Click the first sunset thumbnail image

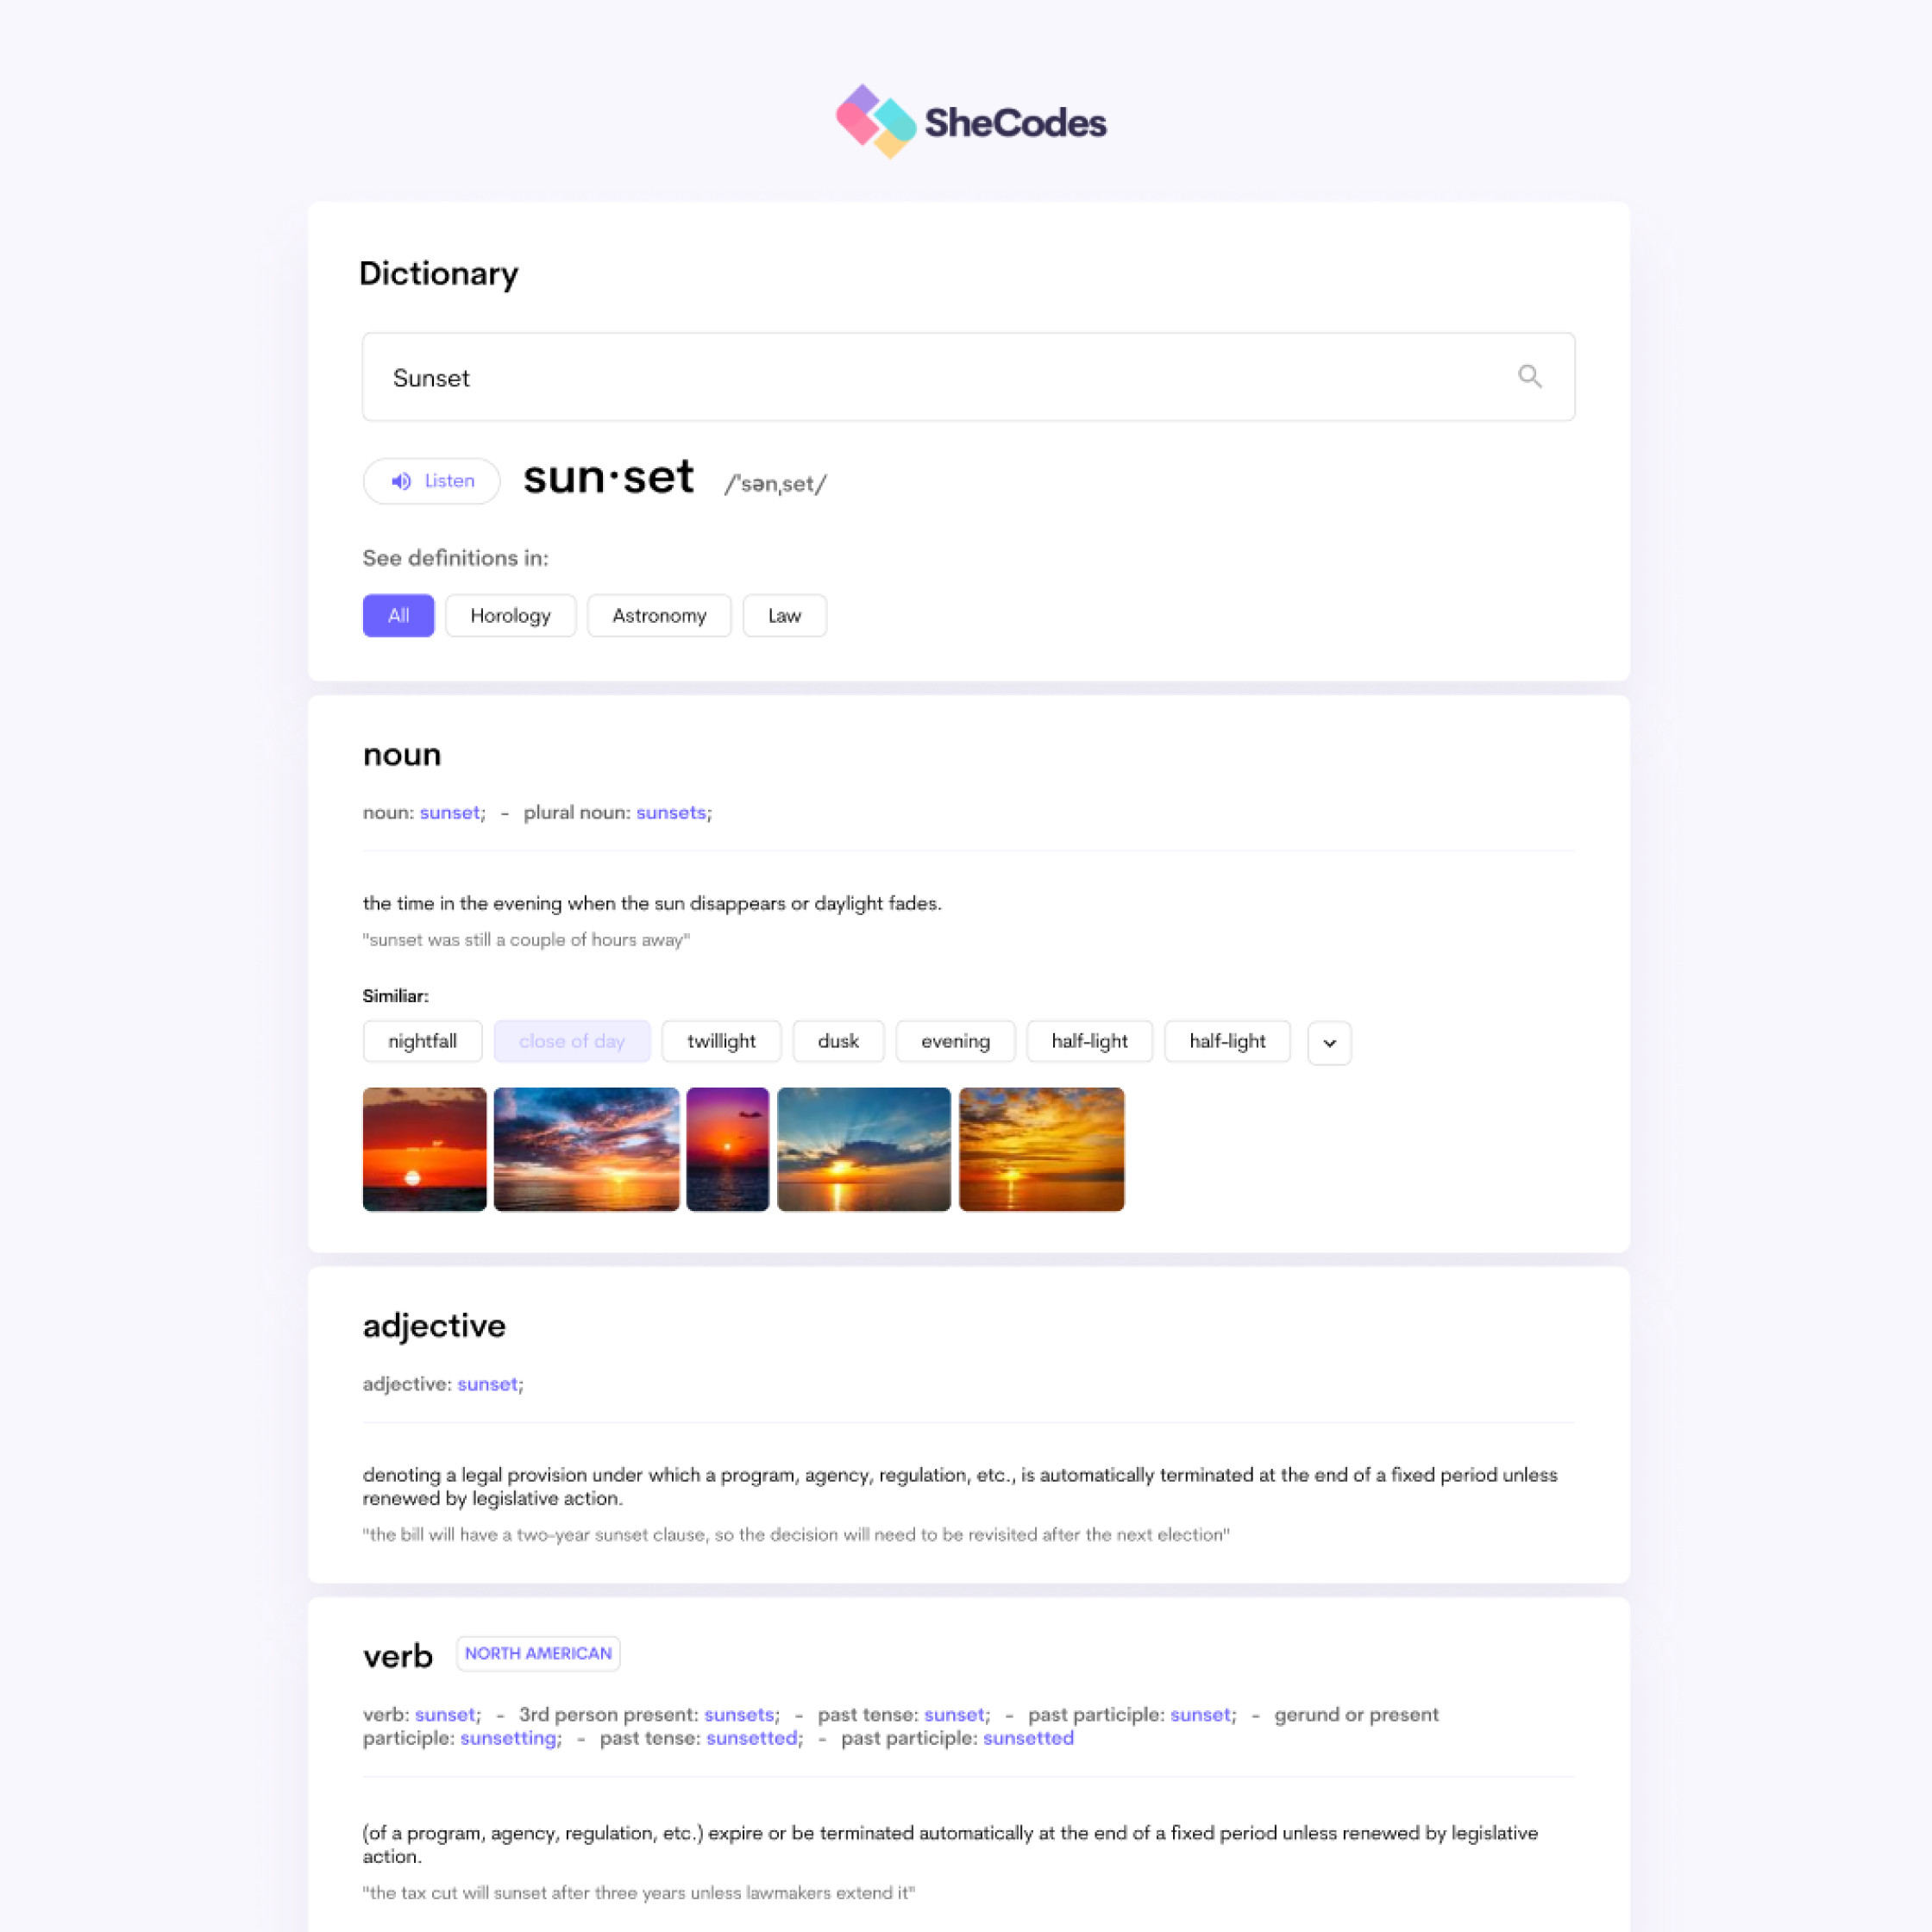coord(423,1148)
